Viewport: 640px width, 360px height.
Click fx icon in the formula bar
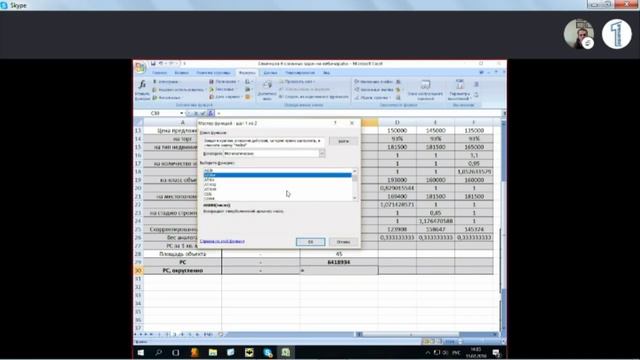[211, 113]
